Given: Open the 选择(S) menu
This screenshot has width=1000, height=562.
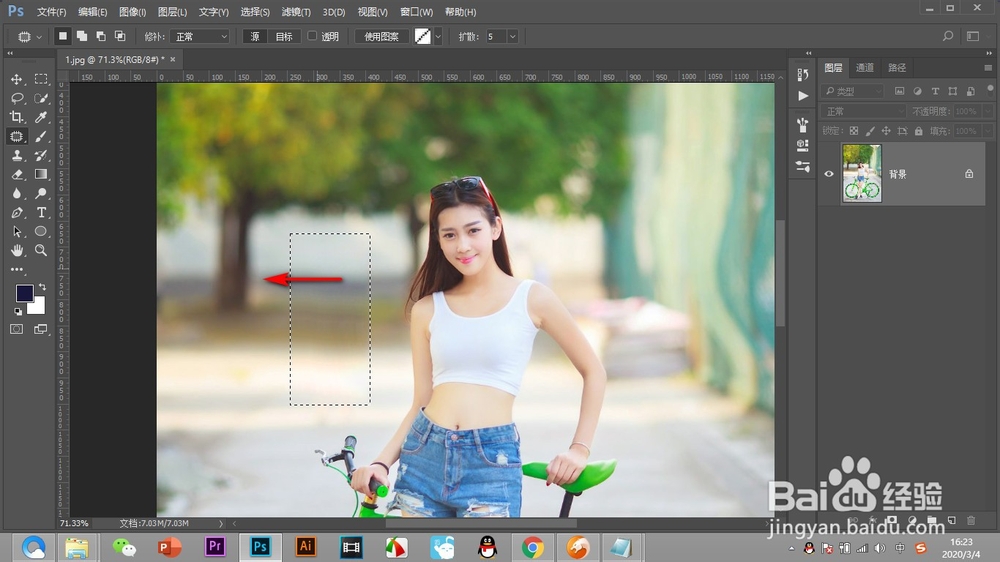Looking at the screenshot, I should [x=255, y=12].
